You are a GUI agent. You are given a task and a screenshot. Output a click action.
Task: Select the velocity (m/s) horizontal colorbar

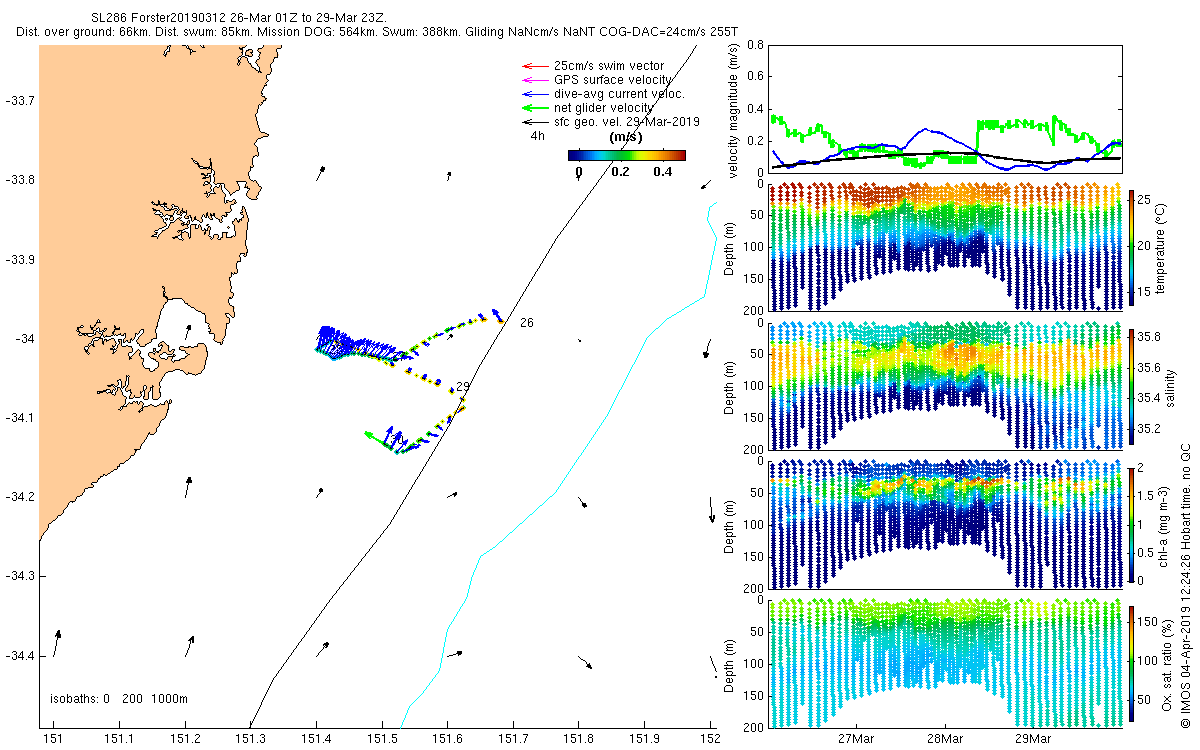pyautogui.click(x=627, y=155)
